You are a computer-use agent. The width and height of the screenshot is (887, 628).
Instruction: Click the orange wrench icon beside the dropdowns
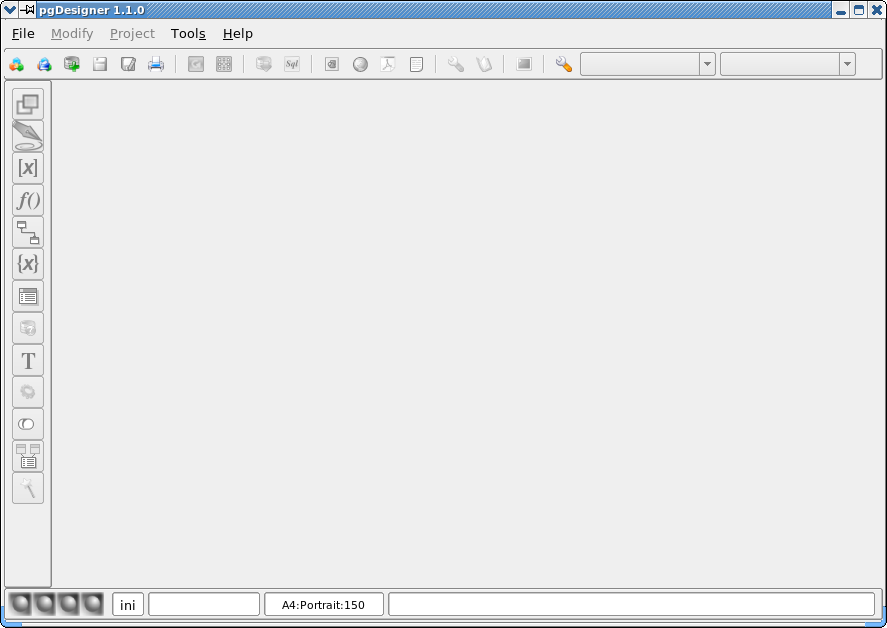pyautogui.click(x=564, y=64)
